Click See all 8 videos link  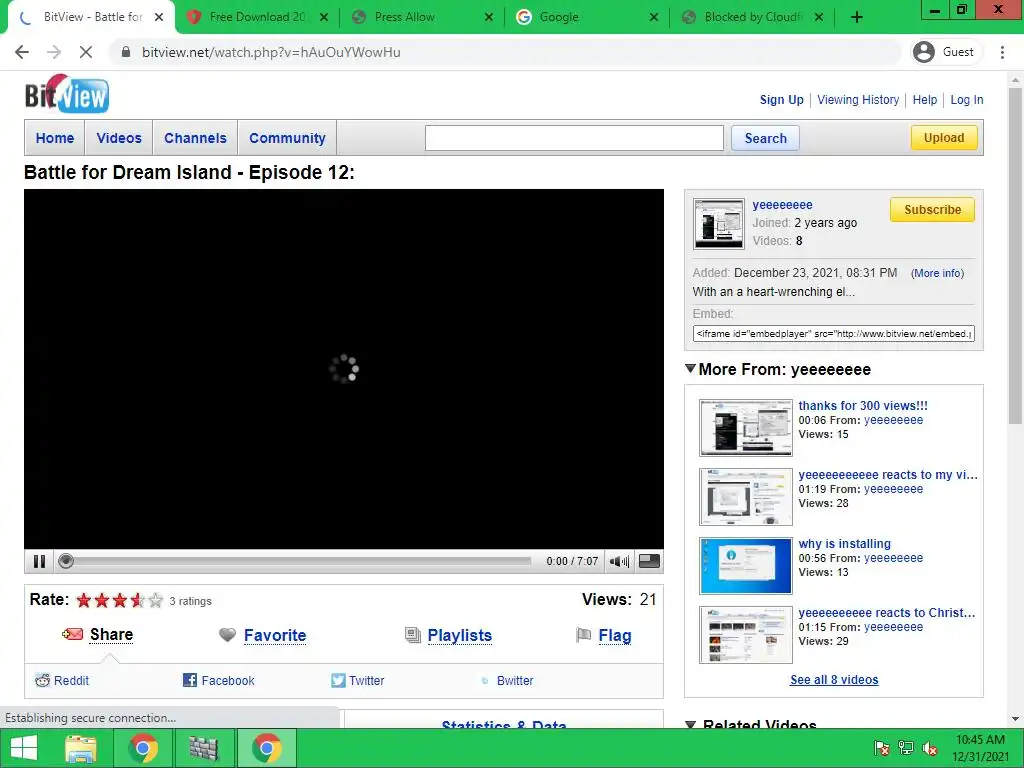834,680
